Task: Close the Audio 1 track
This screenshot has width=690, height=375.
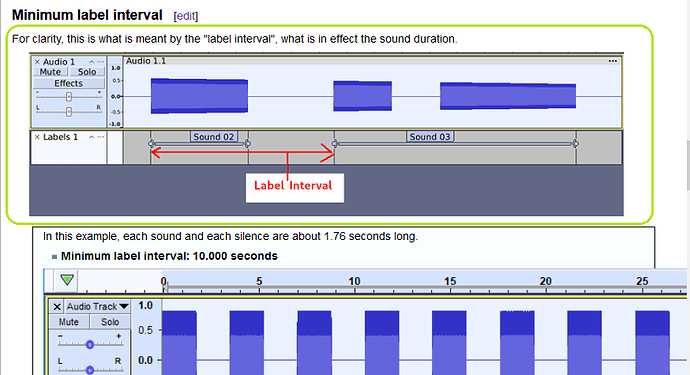Action: click(x=37, y=62)
